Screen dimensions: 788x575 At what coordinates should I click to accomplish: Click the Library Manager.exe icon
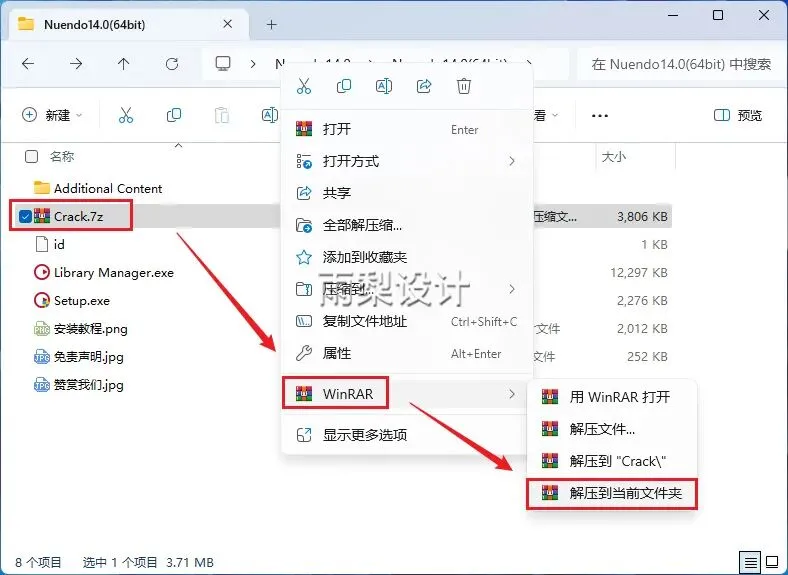(42, 272)
